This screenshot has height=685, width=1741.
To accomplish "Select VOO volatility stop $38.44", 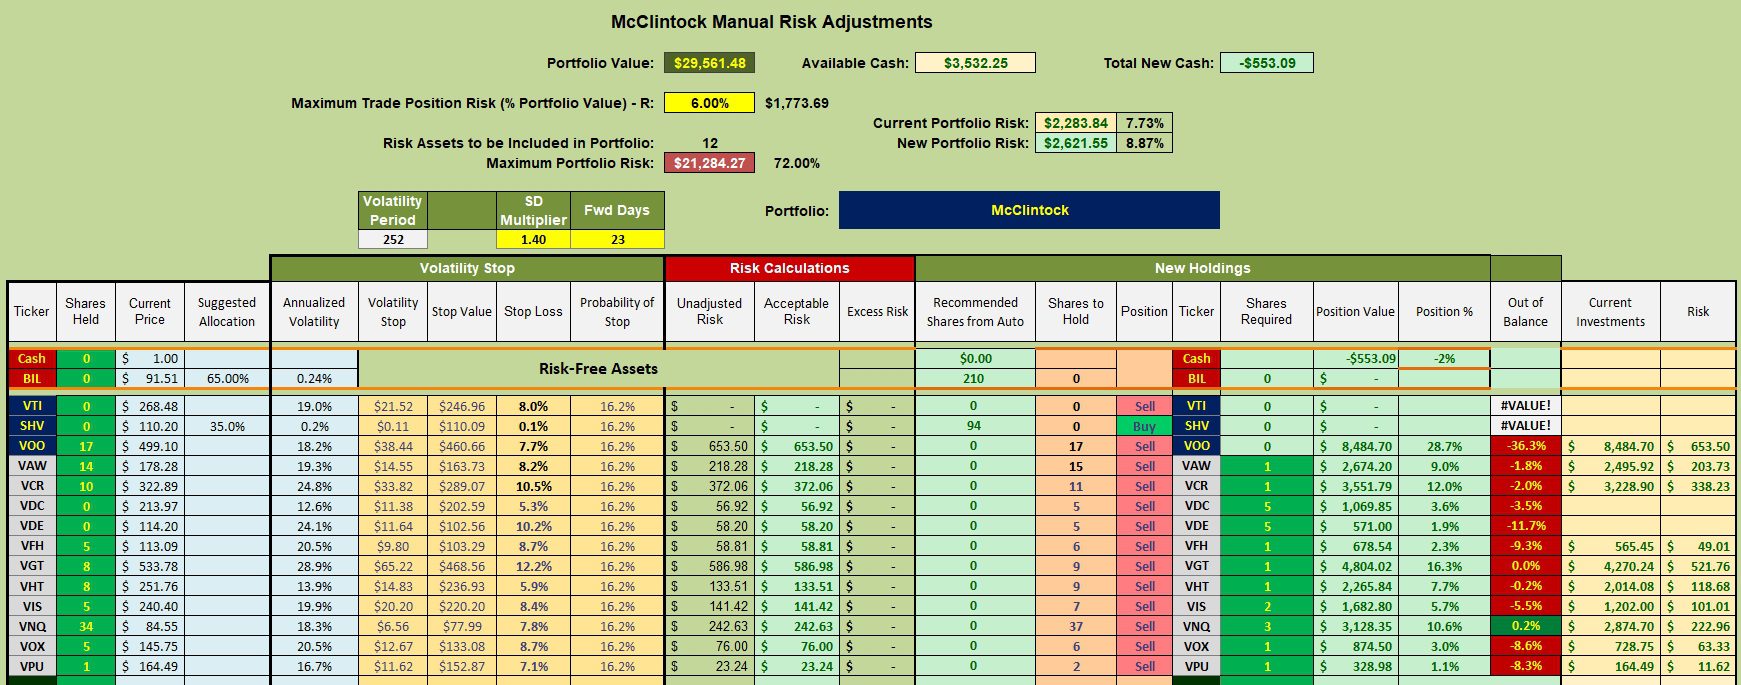I will (x=392, y=447).
